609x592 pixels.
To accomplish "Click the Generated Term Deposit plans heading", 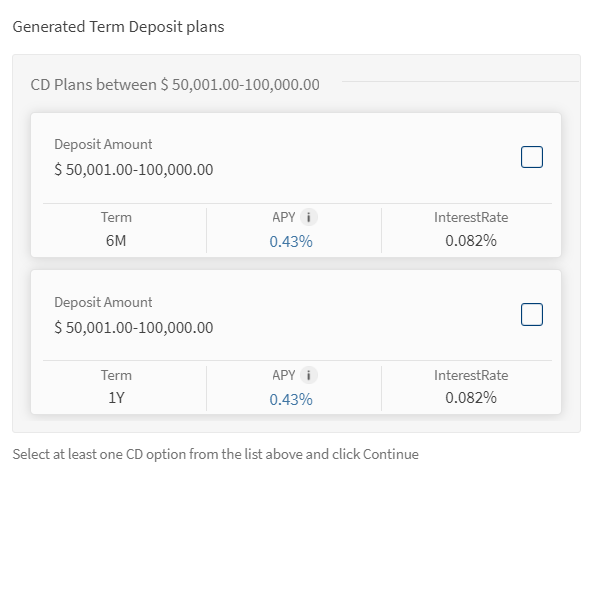I will click(x=118, y=27).
